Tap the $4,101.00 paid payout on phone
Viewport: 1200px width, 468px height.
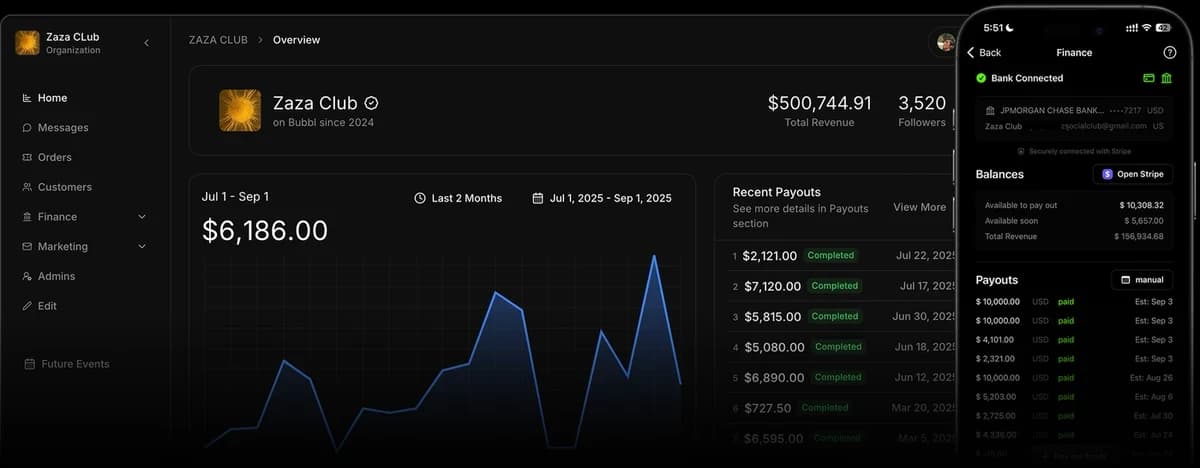click(x=1075, y=340)
